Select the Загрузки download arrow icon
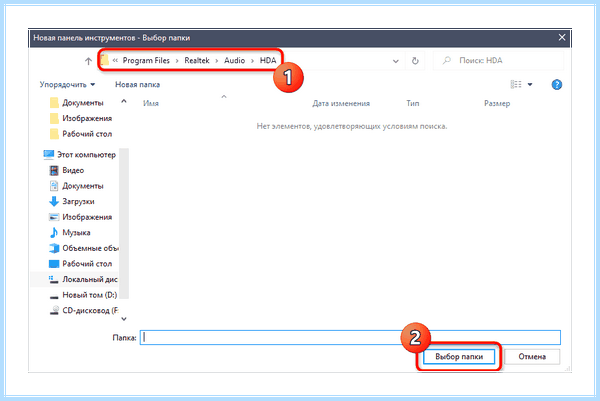Viewport: 600px width, 401px height. tap(54, 201)
